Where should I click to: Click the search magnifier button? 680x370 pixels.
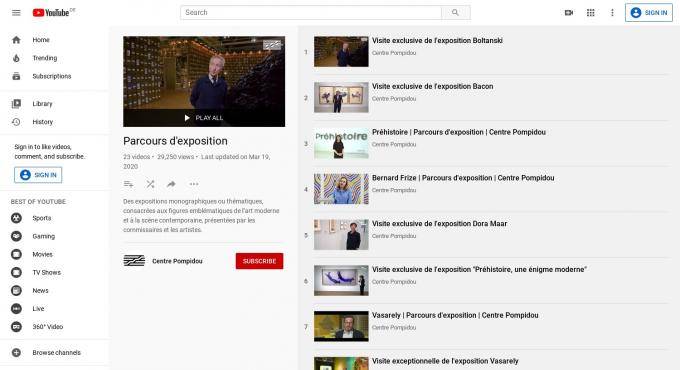point(455,13)
